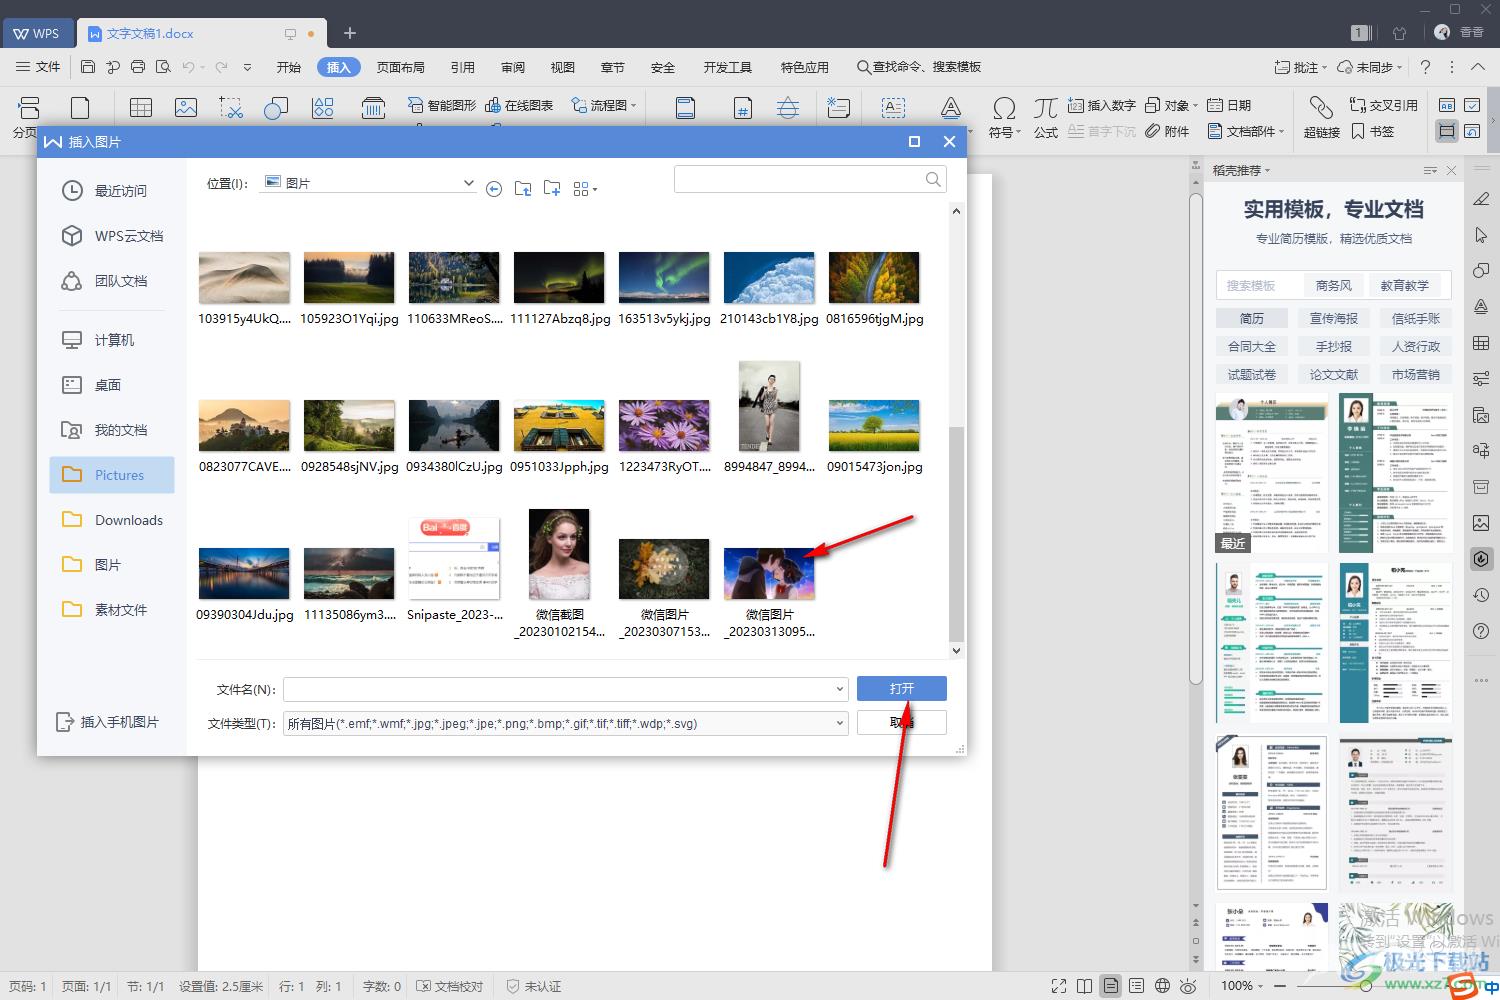Image resolution: width=1500 pixels, height=1000 pixels.
Task: Click the insert picture icon in ribbon
Action: point(186,107)
